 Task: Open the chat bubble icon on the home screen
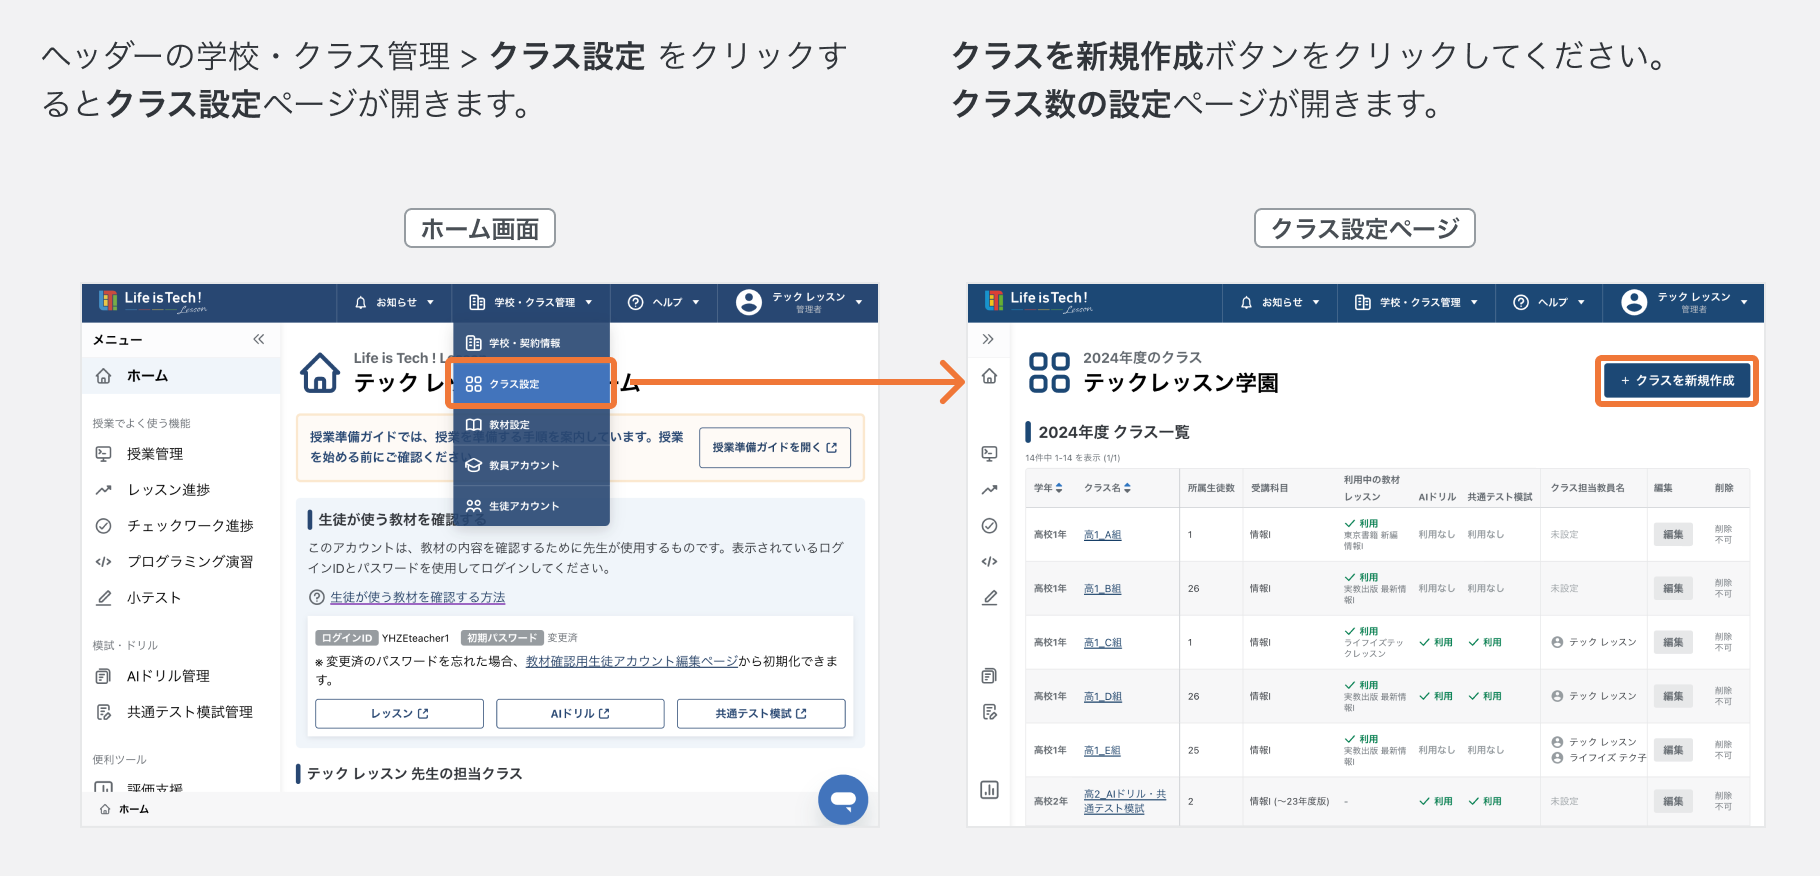coord(843,799)
